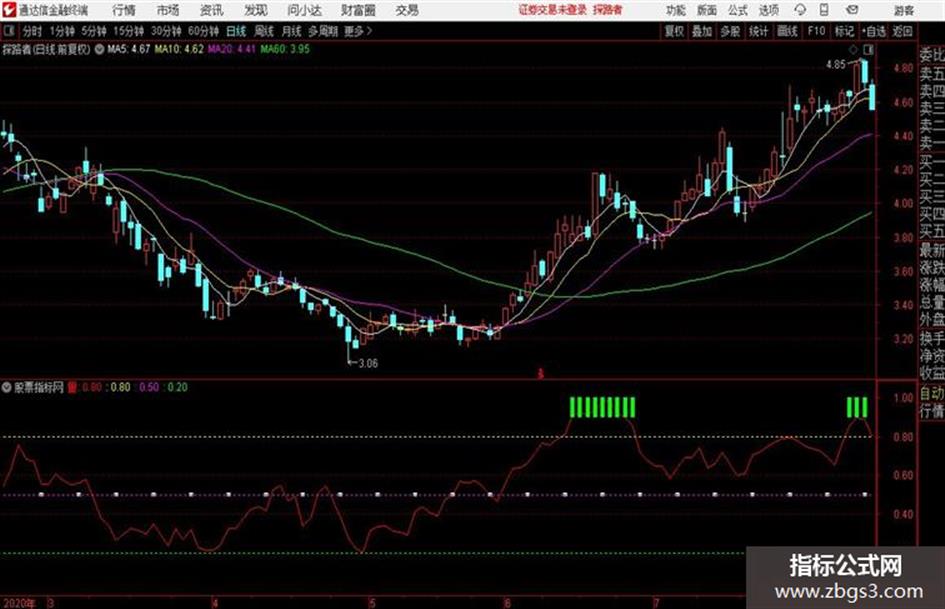Click the 游客 guest account label

[904, 10]
